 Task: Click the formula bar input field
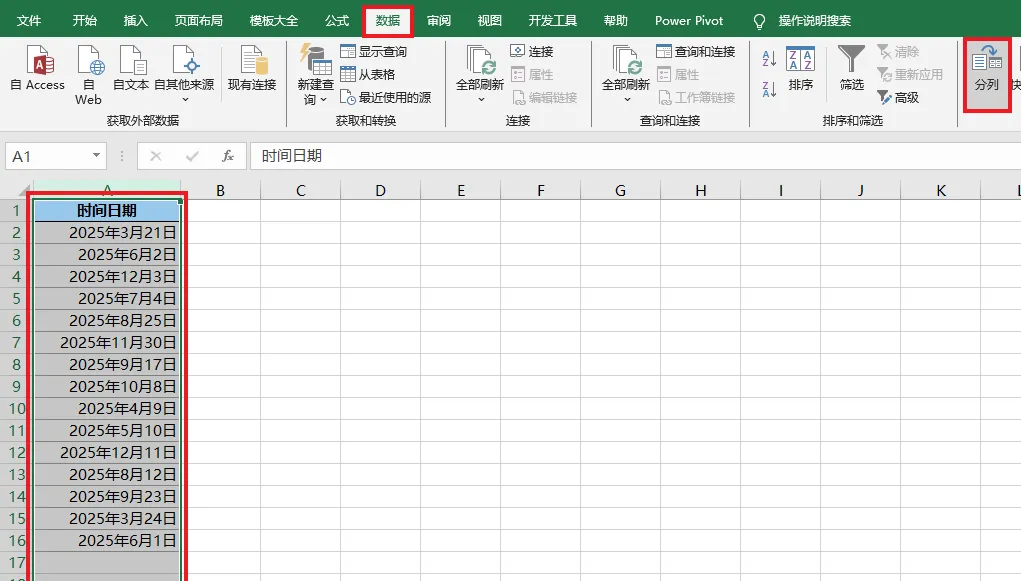tap(635, 156)
